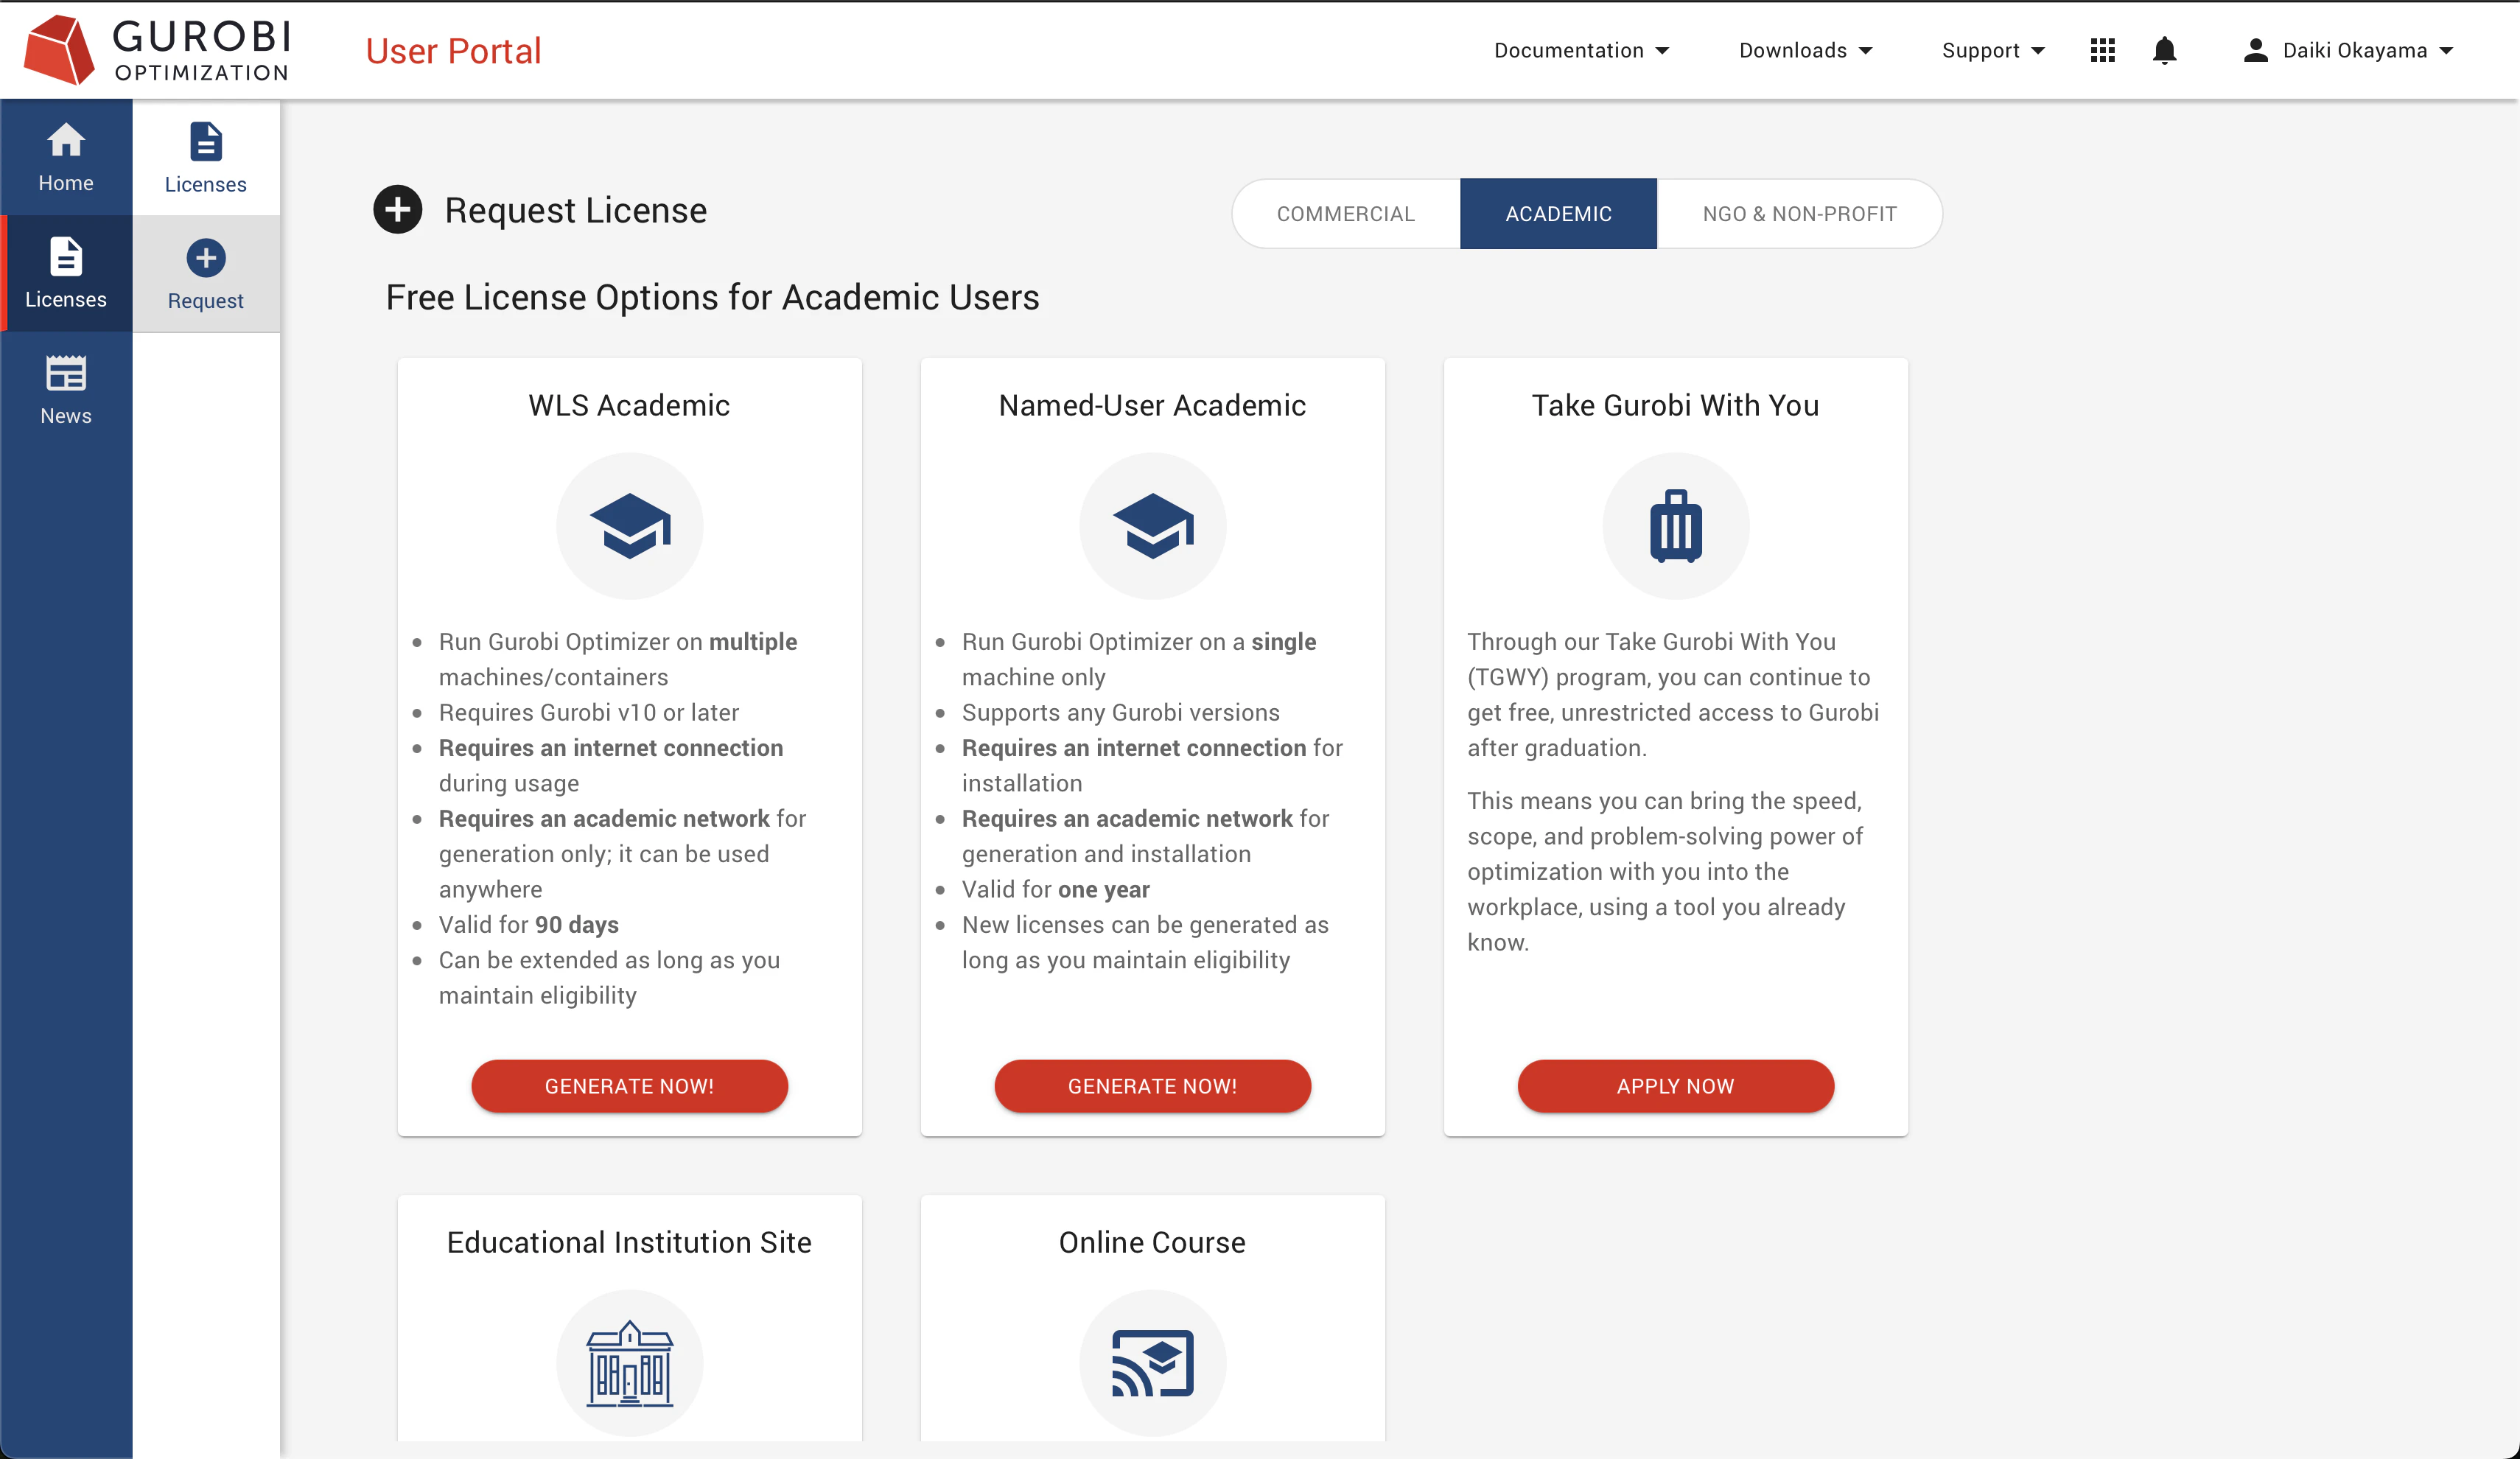This screenshot has width=2520, height=1459.
Task: Click the Named-User Academic graduation cap icon
Action: pyautogui.click(x=1153, y=526)
